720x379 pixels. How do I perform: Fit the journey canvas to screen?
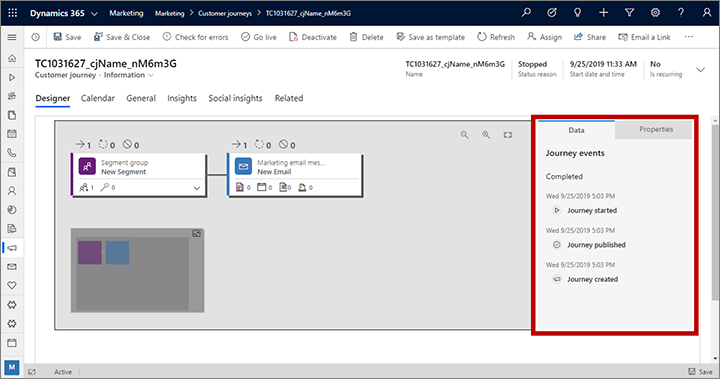(x=507, y=135)
